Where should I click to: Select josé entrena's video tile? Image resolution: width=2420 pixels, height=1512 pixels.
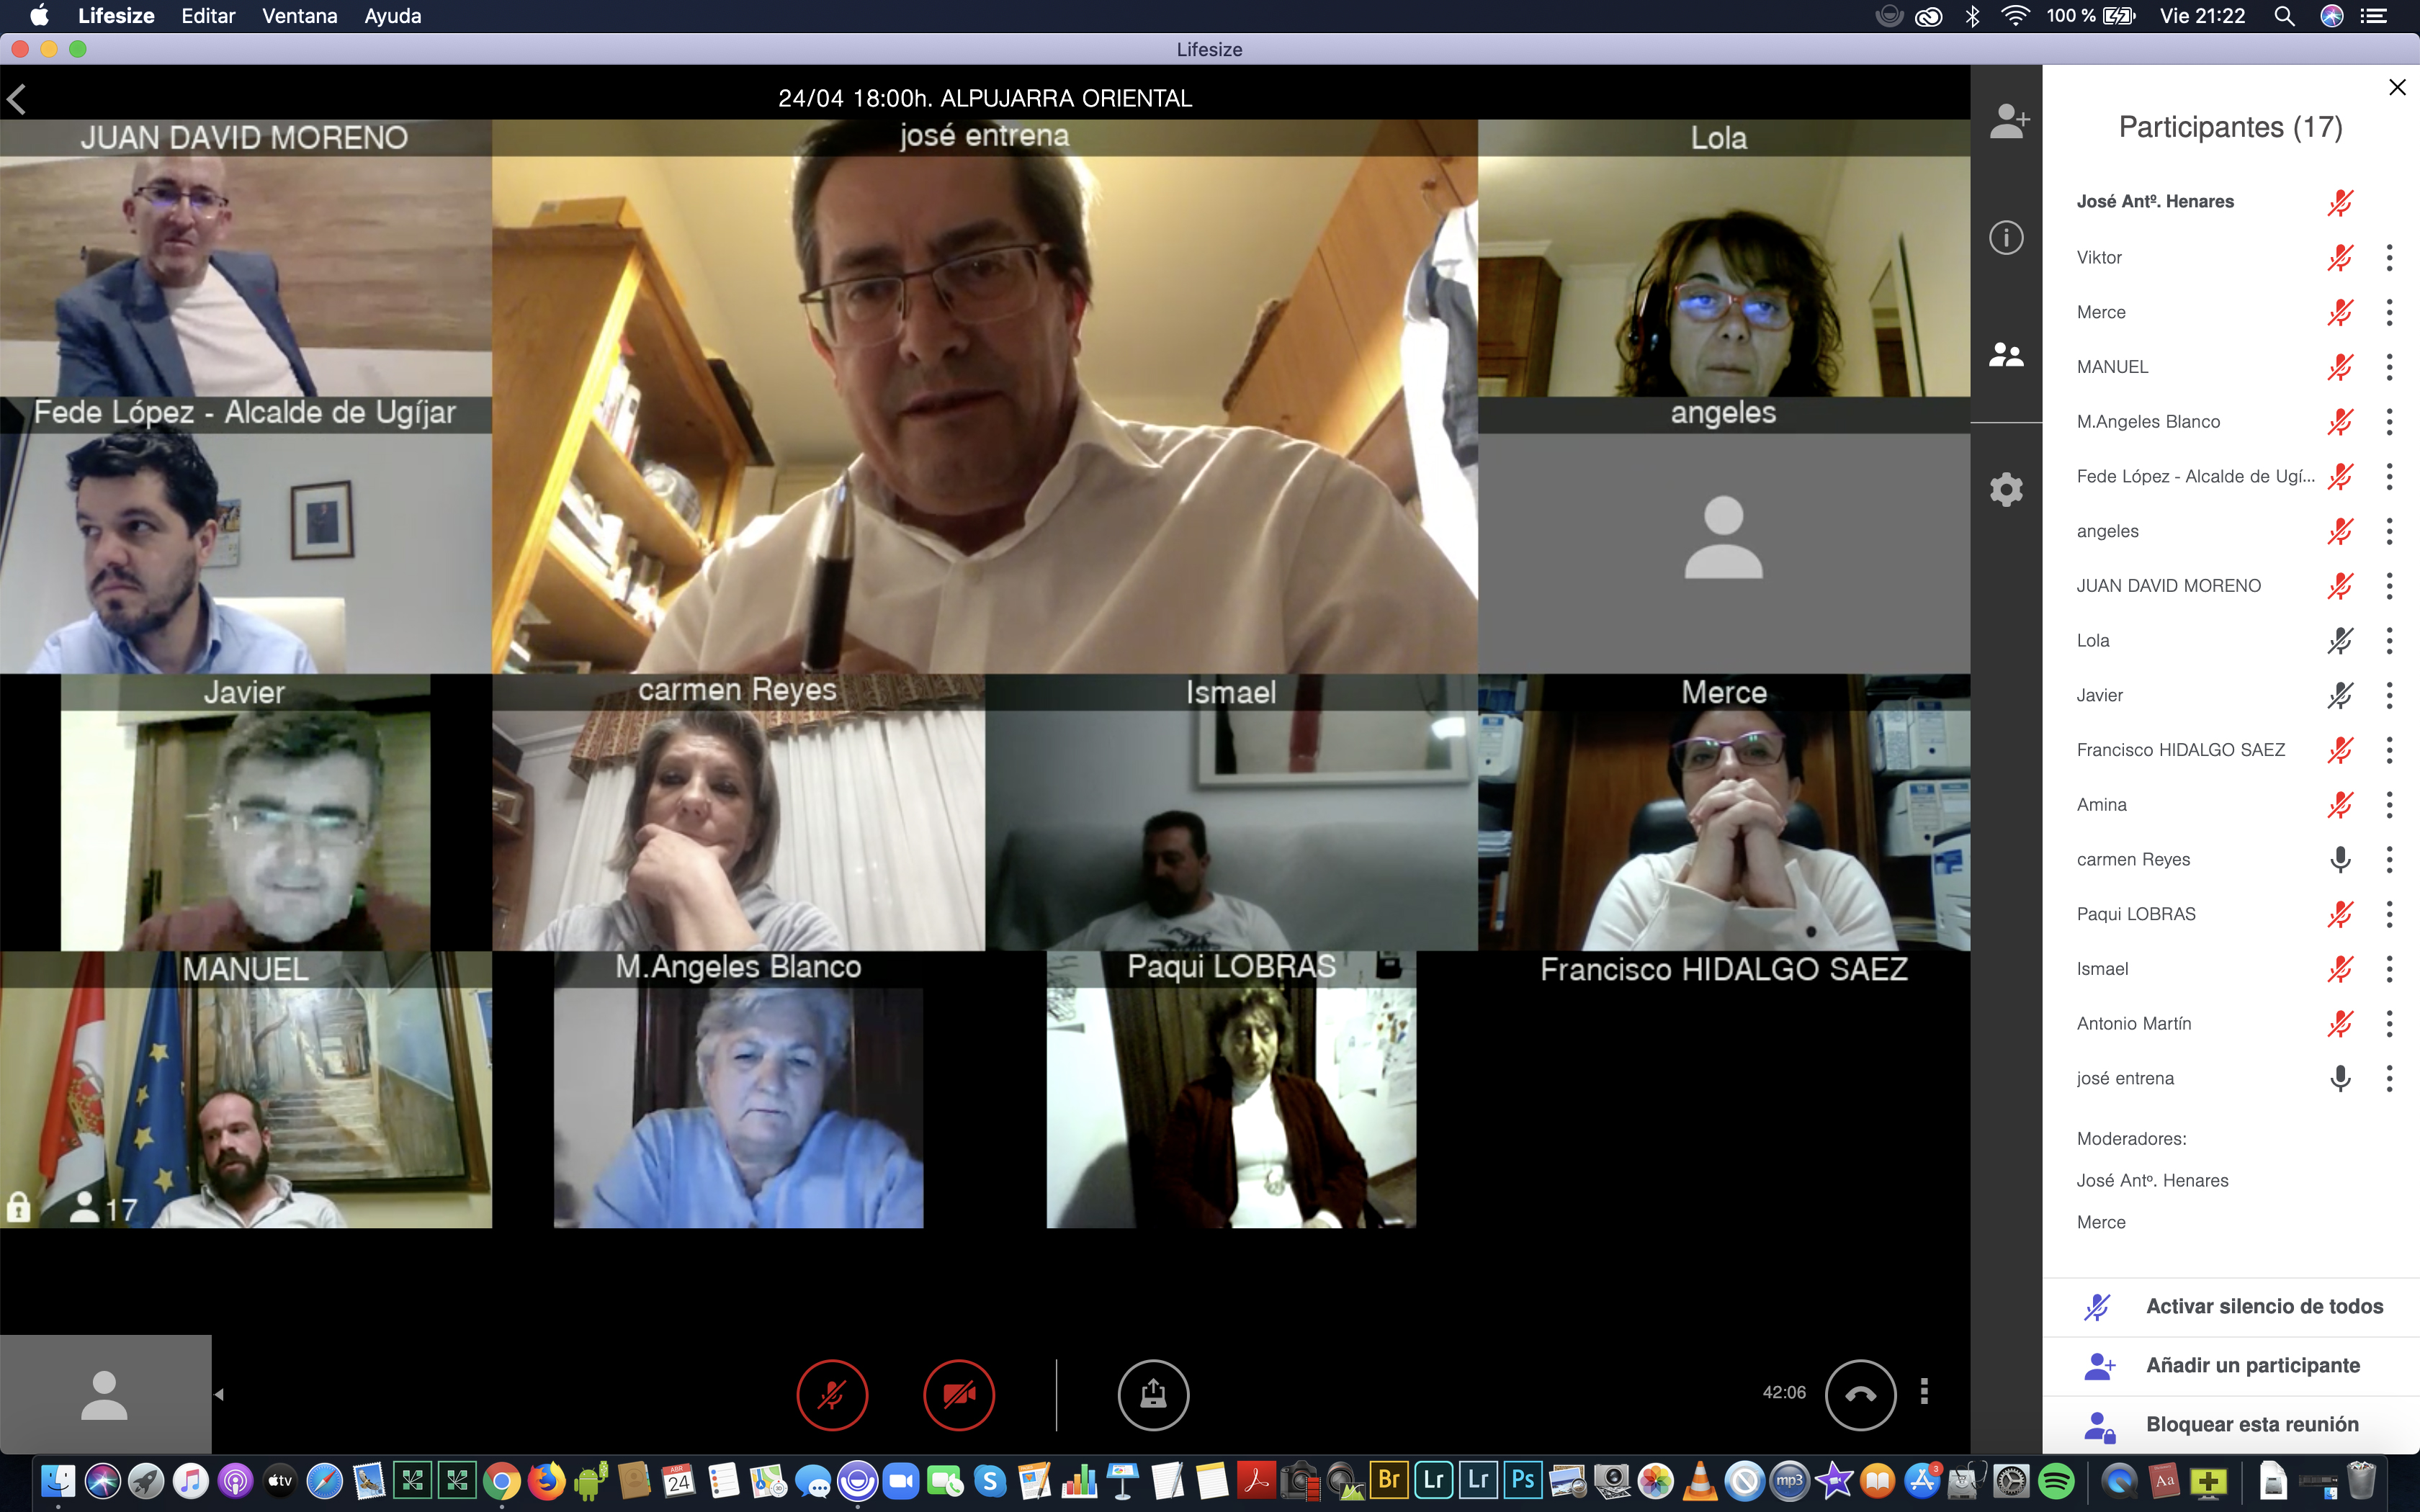point(984,400)
